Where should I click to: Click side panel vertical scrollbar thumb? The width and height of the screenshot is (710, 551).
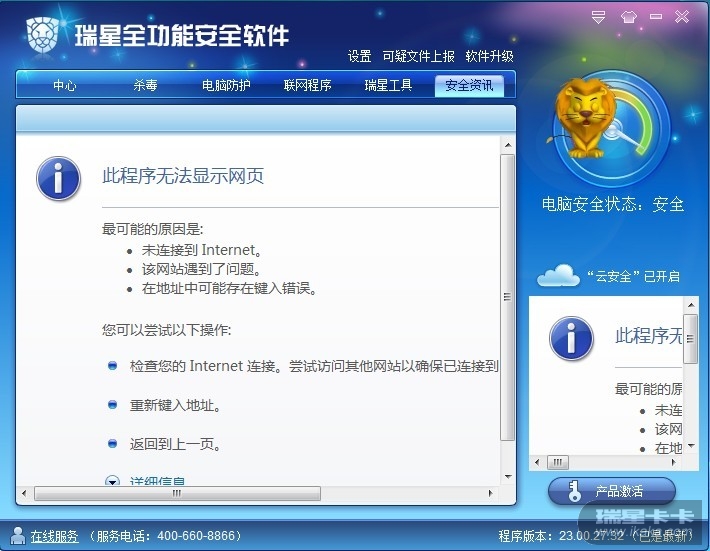[x=690, y=339]
